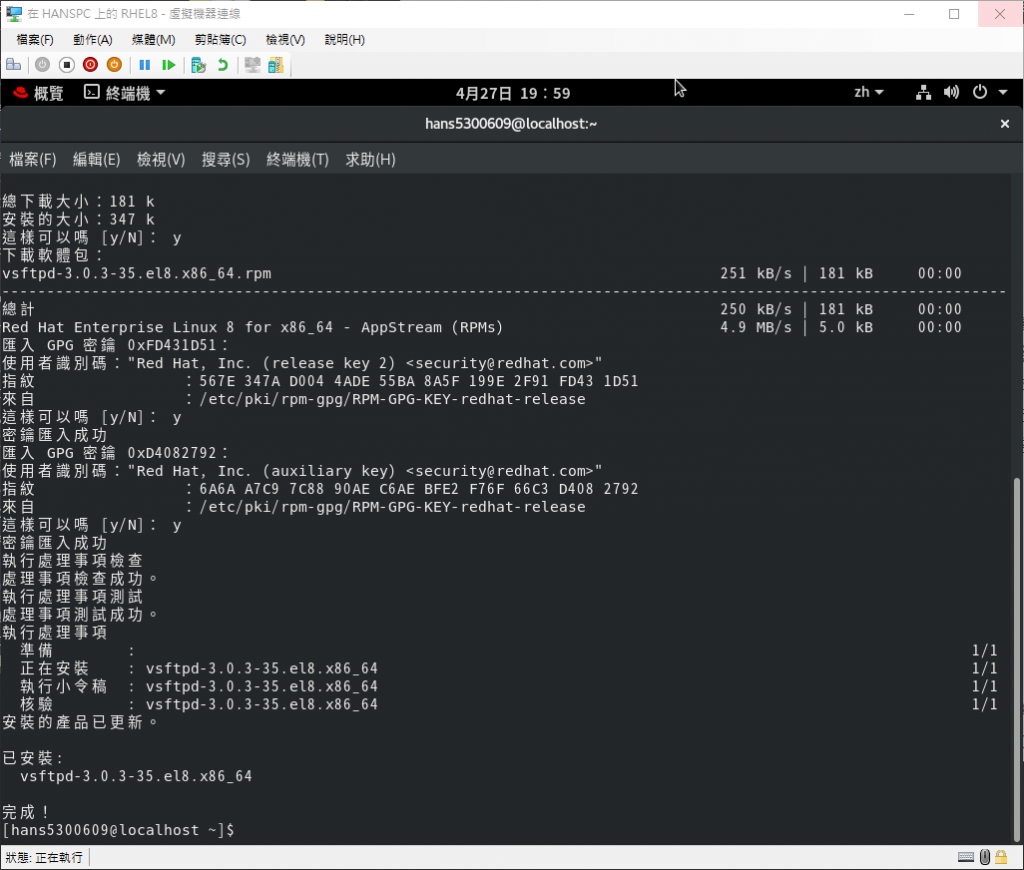
Task: Pause the virtual machine
Action: (x=145, y=65)
